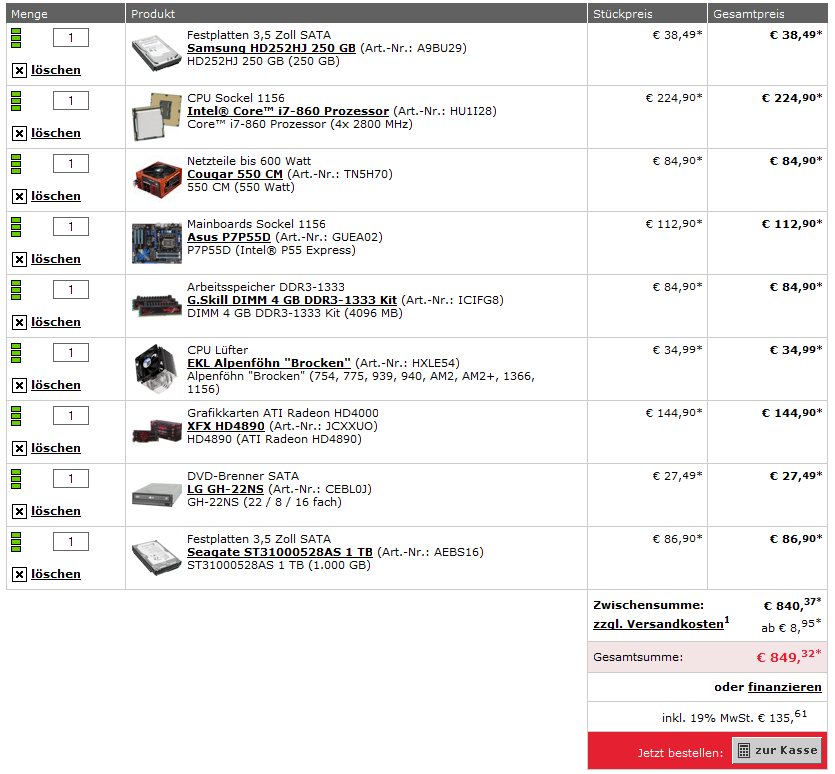Open the XFX HD4890 graphics card image
The width and height of the screenshot is (835, 774).
(x=157, y=431)
